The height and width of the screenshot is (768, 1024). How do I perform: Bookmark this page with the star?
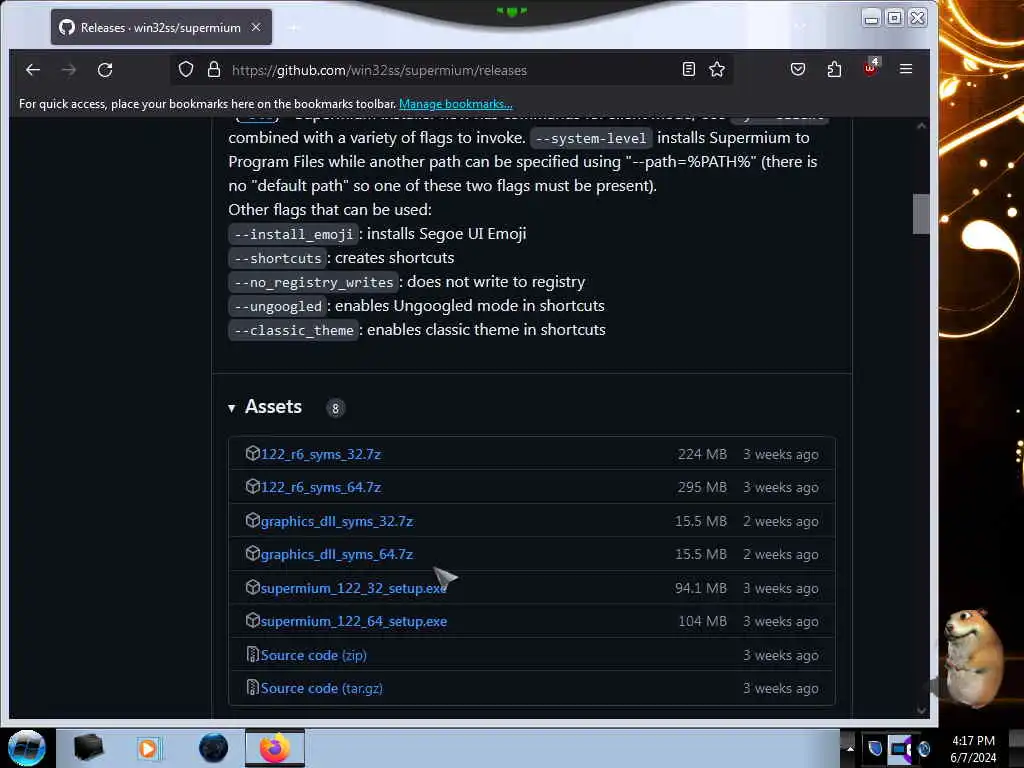717,69
